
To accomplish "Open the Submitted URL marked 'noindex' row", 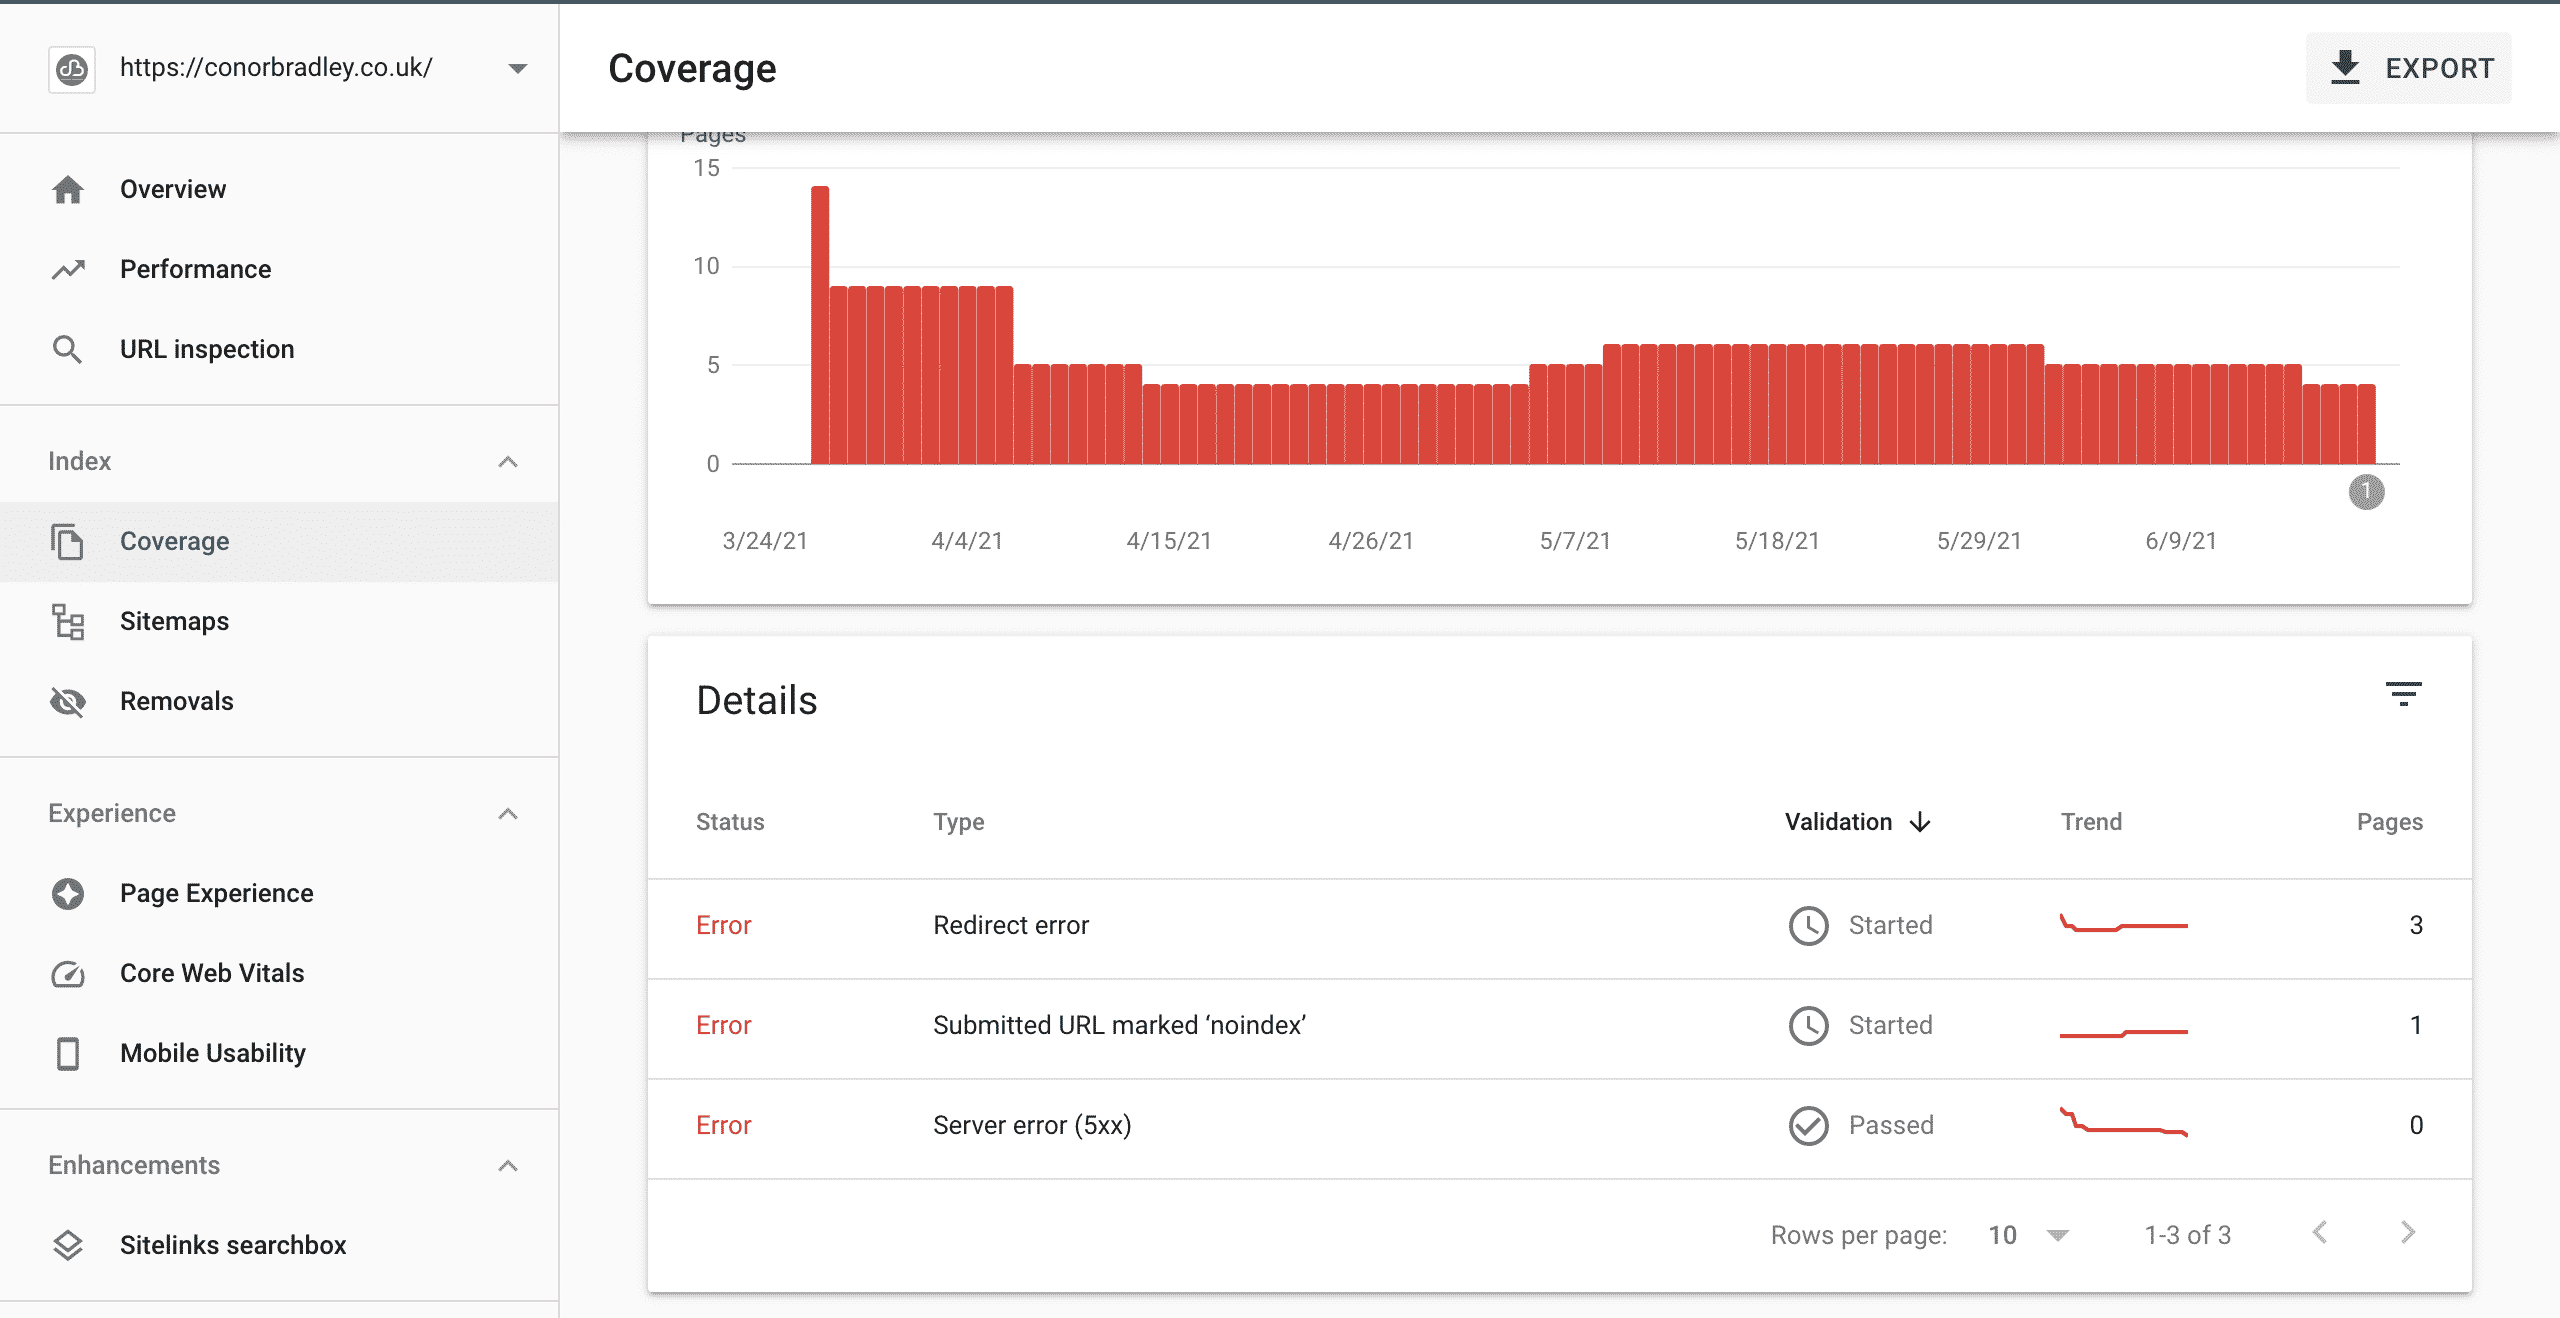I will [x=1559, y=1029].
